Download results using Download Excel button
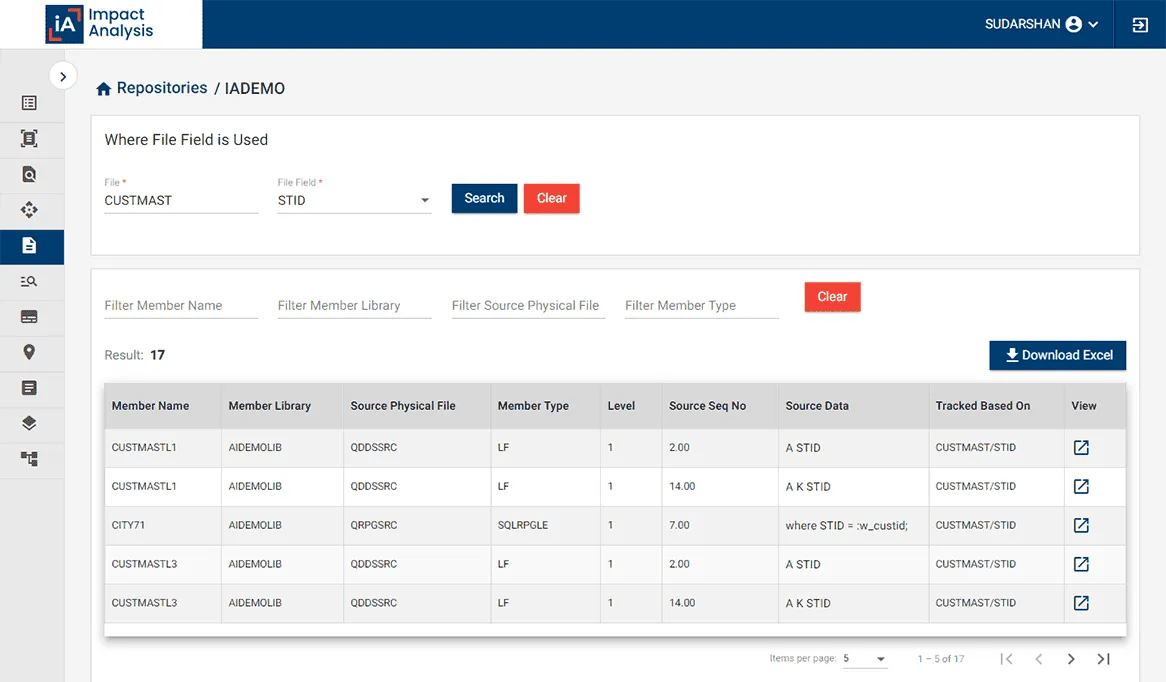The width and height of the screenshot is (1166, 682). pyautogui.click(x=1058, y=355)
